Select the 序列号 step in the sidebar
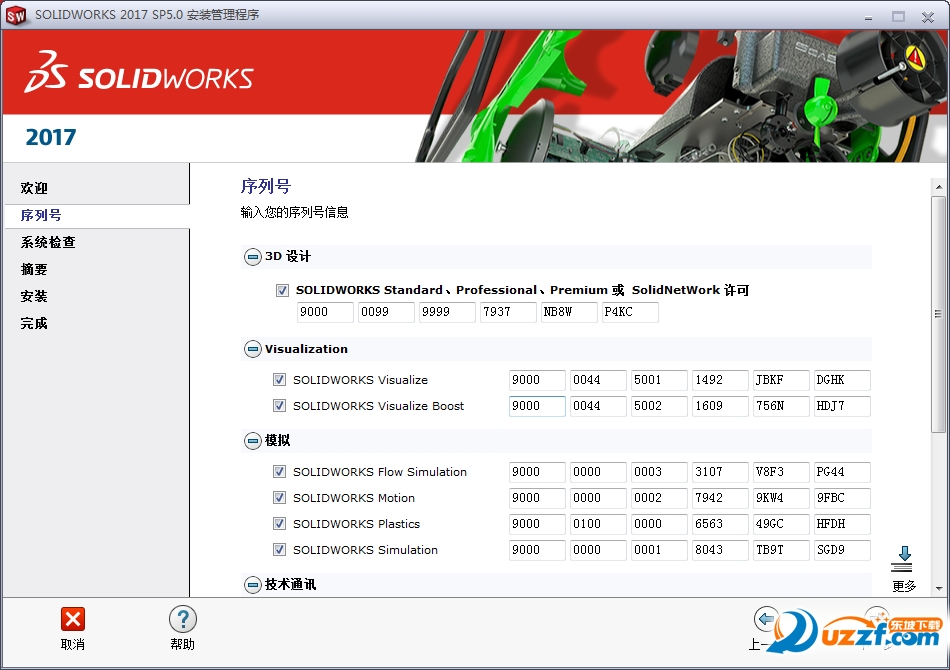This screenshot has height=670, width=950. 41,215
